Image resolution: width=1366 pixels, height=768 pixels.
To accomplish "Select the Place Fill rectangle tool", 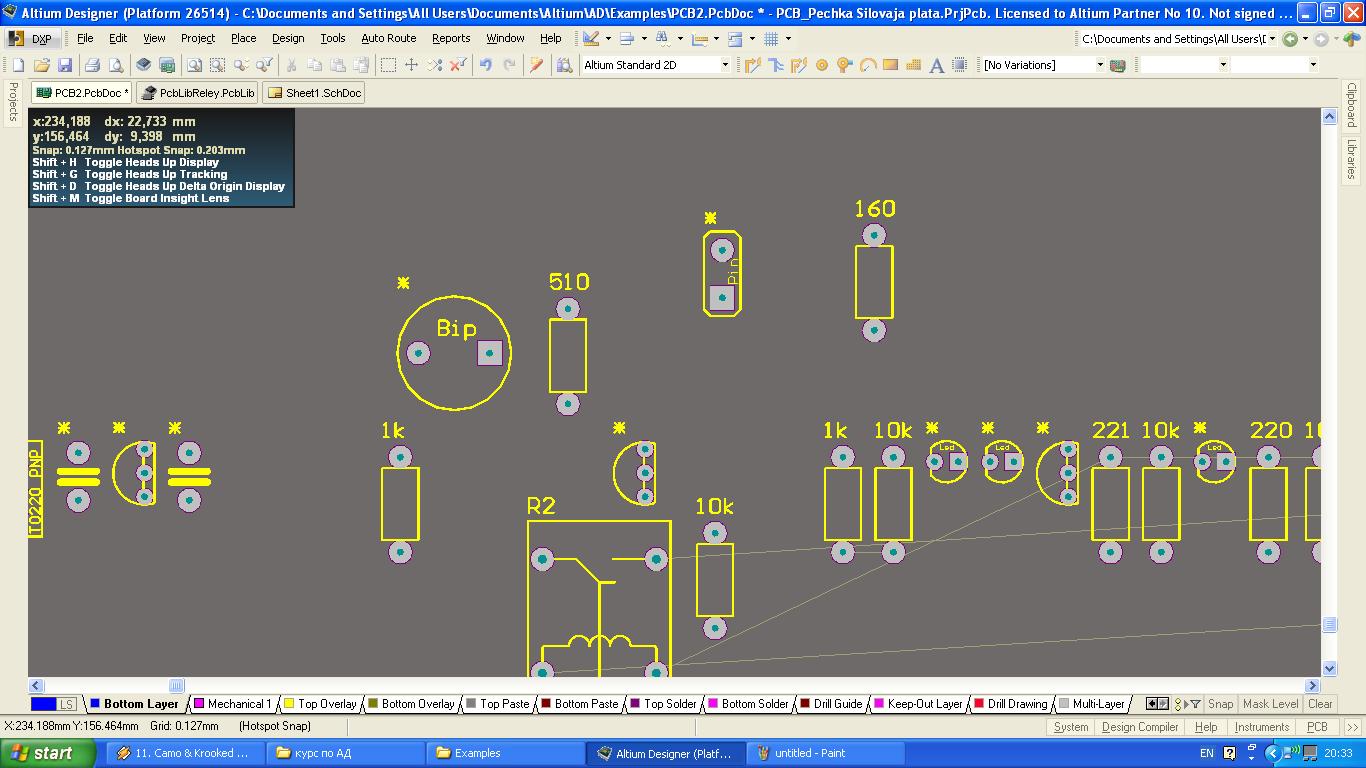I will tap(890, 65).
